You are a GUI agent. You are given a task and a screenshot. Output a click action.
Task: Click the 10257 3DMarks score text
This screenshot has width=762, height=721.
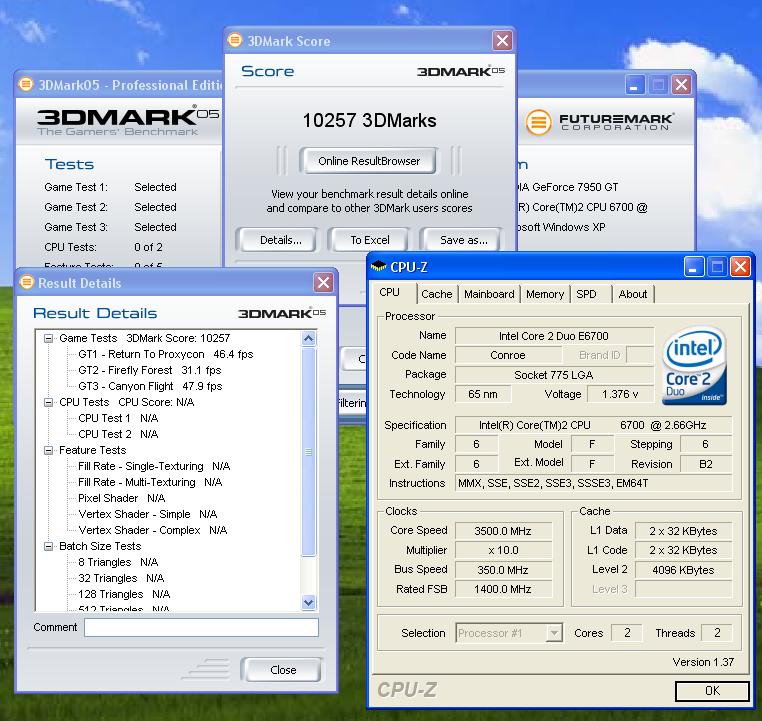pos(369,120)
